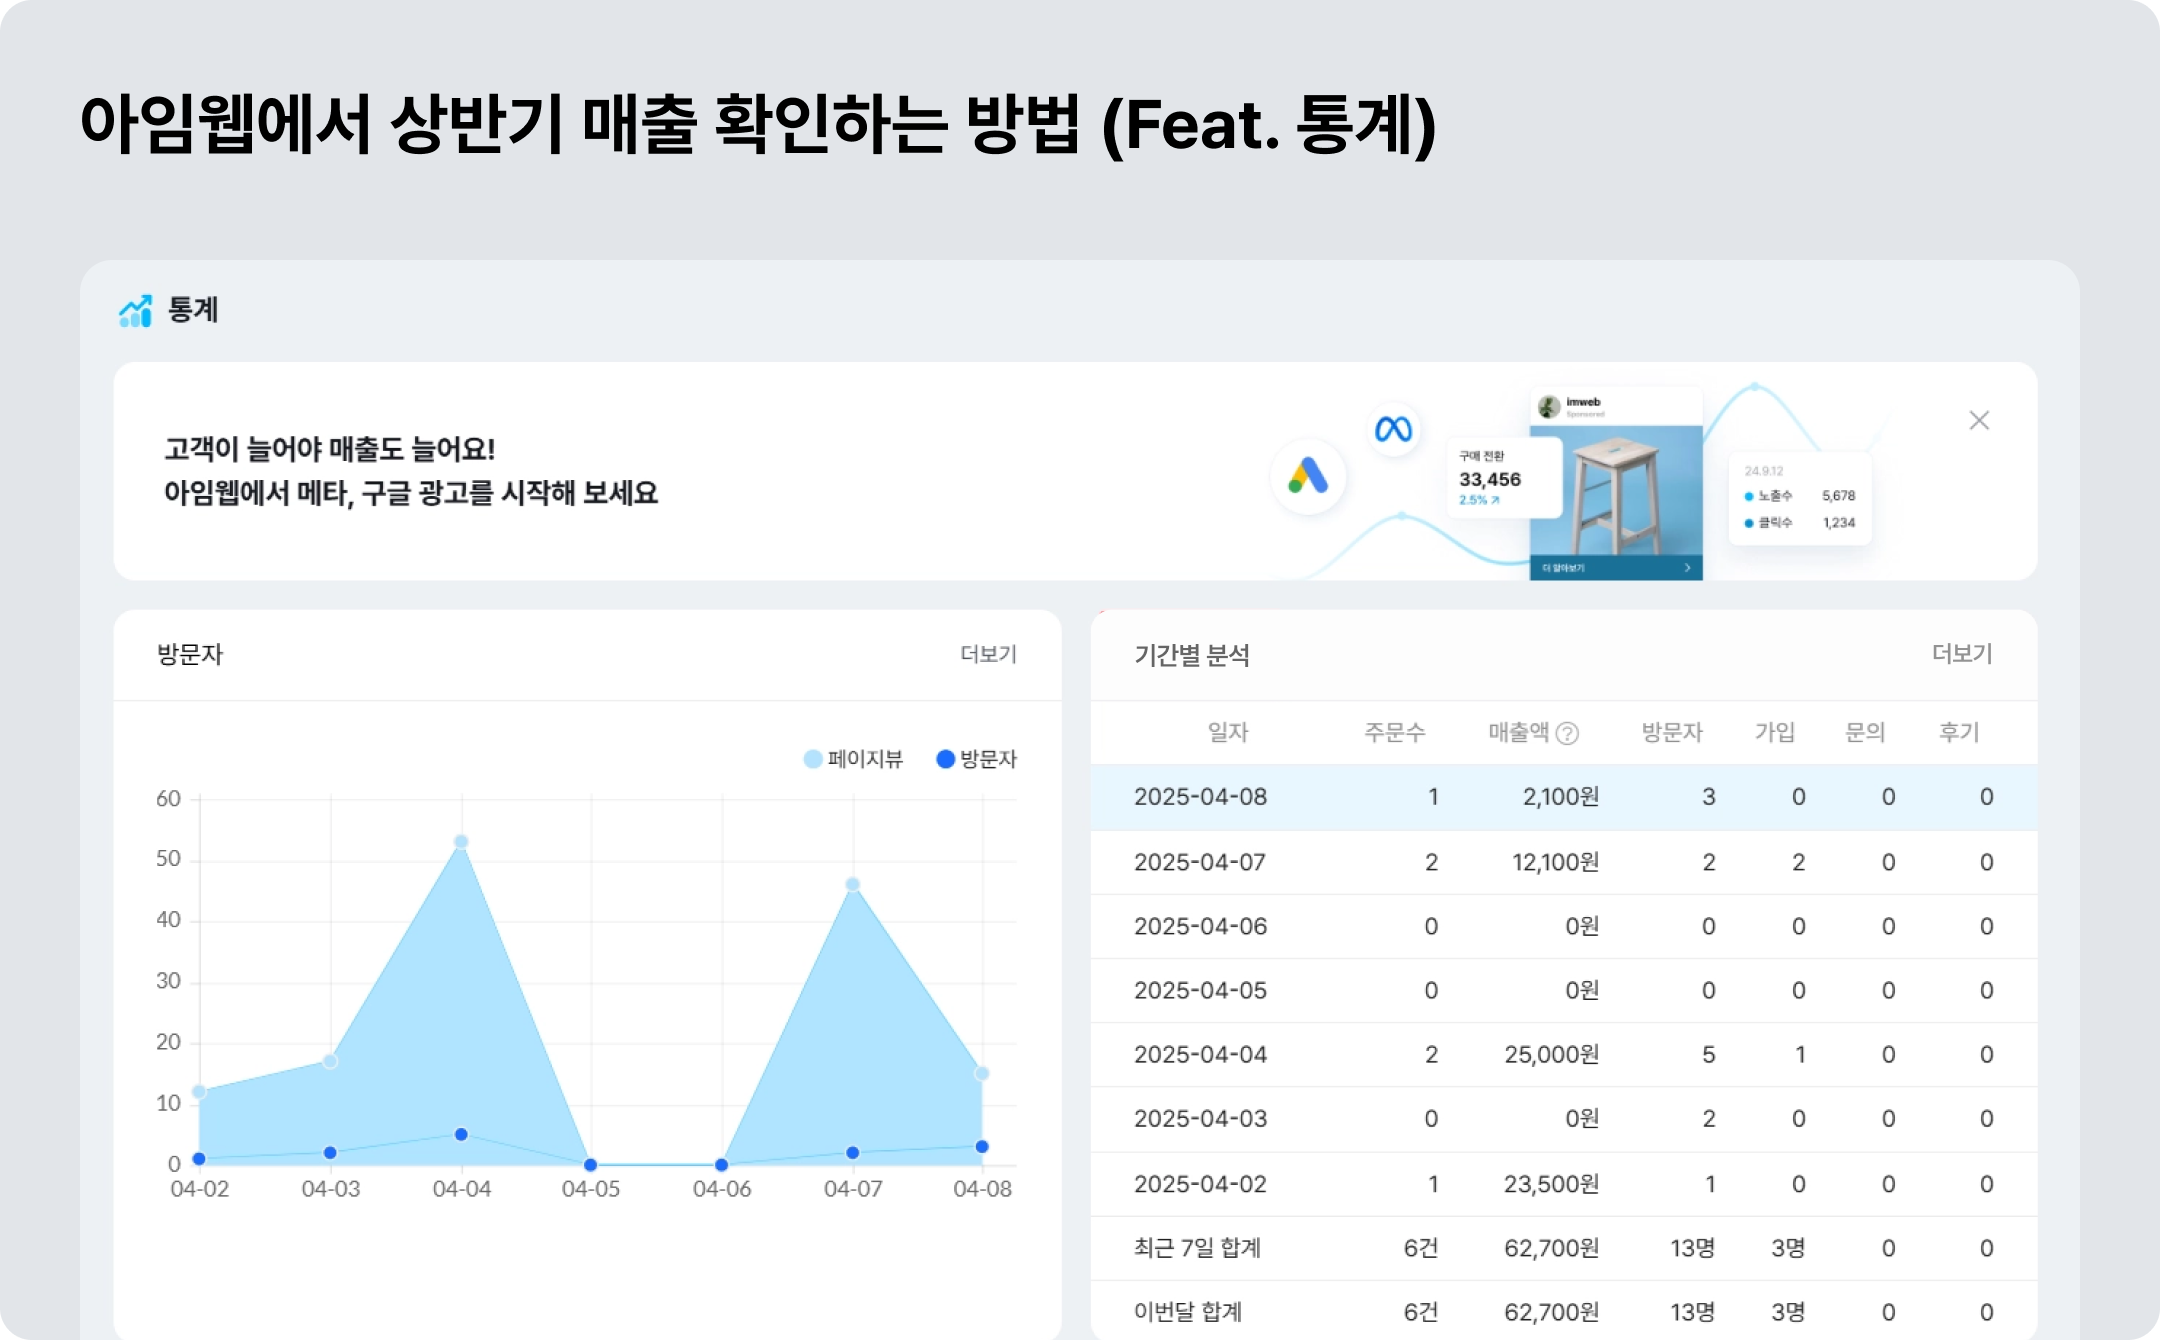Open 더보기 in the 방문자 panel
Image resolution: width=2160 pixels, height=1340 pixels.
coord(988,654)
